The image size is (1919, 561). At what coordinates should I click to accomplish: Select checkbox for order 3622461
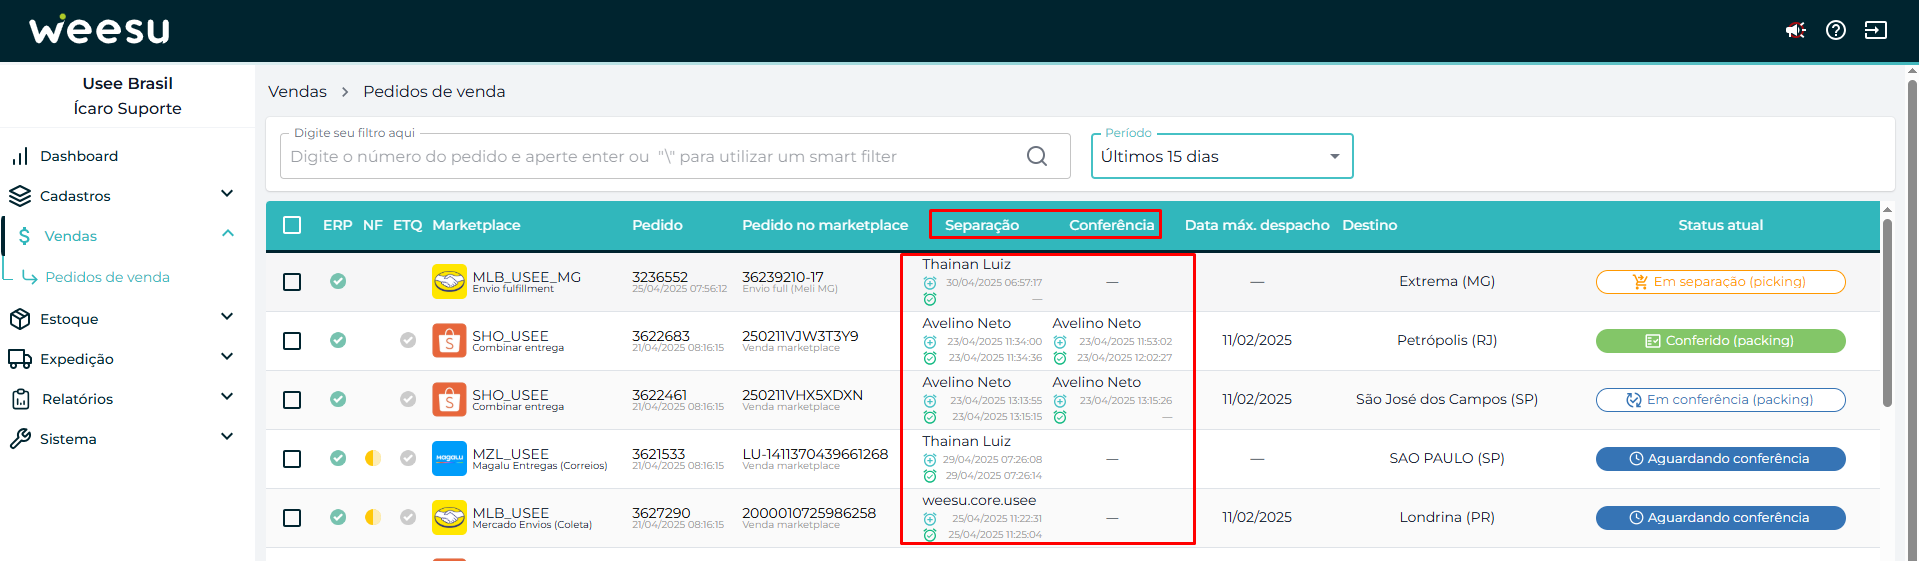pos(292,400)
